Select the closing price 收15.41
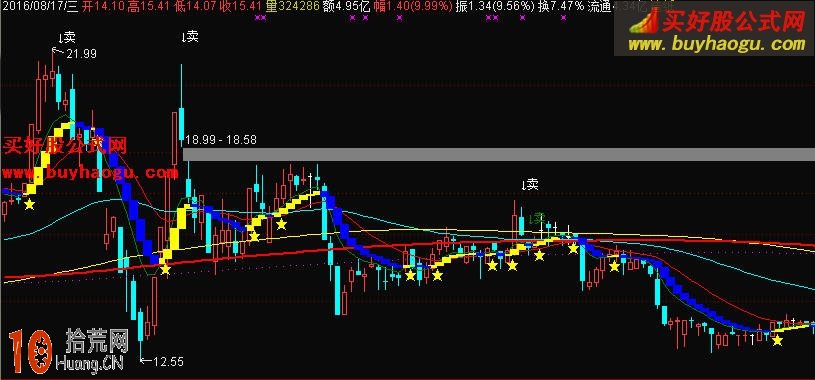The width and height of the screenshot is (815, 380). [x=240, y=7]
